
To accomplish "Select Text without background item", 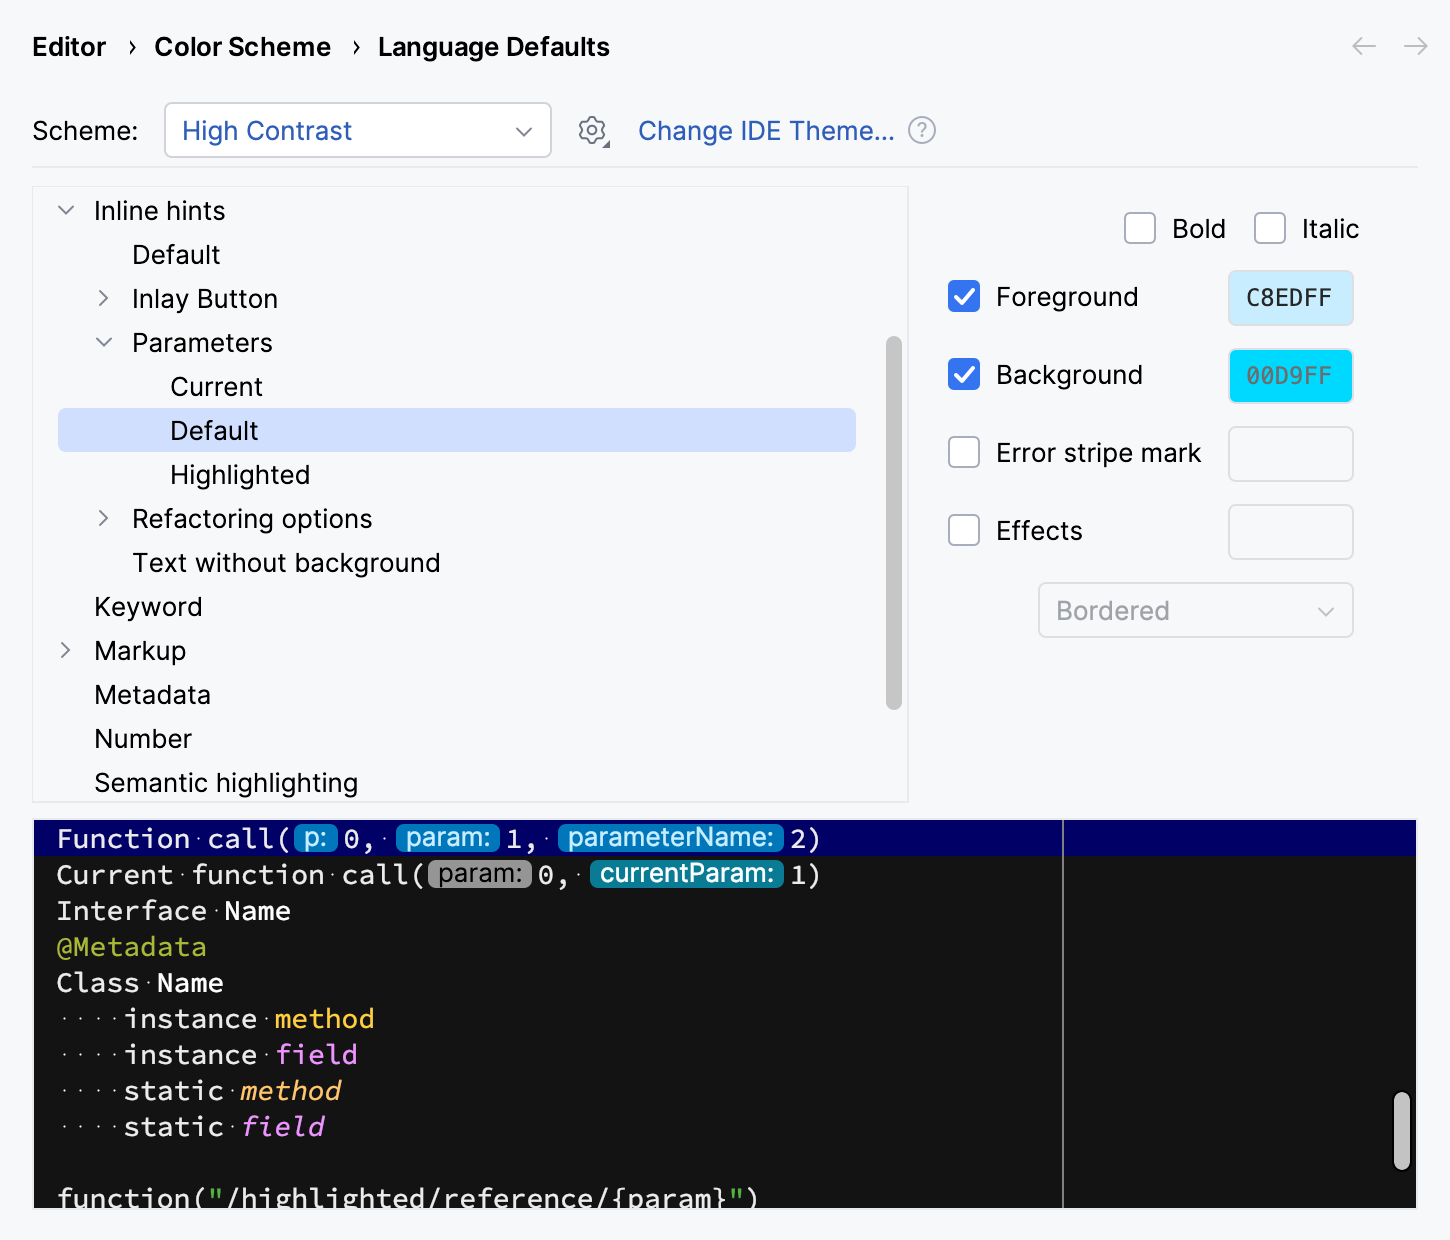I will pos(286,563).
